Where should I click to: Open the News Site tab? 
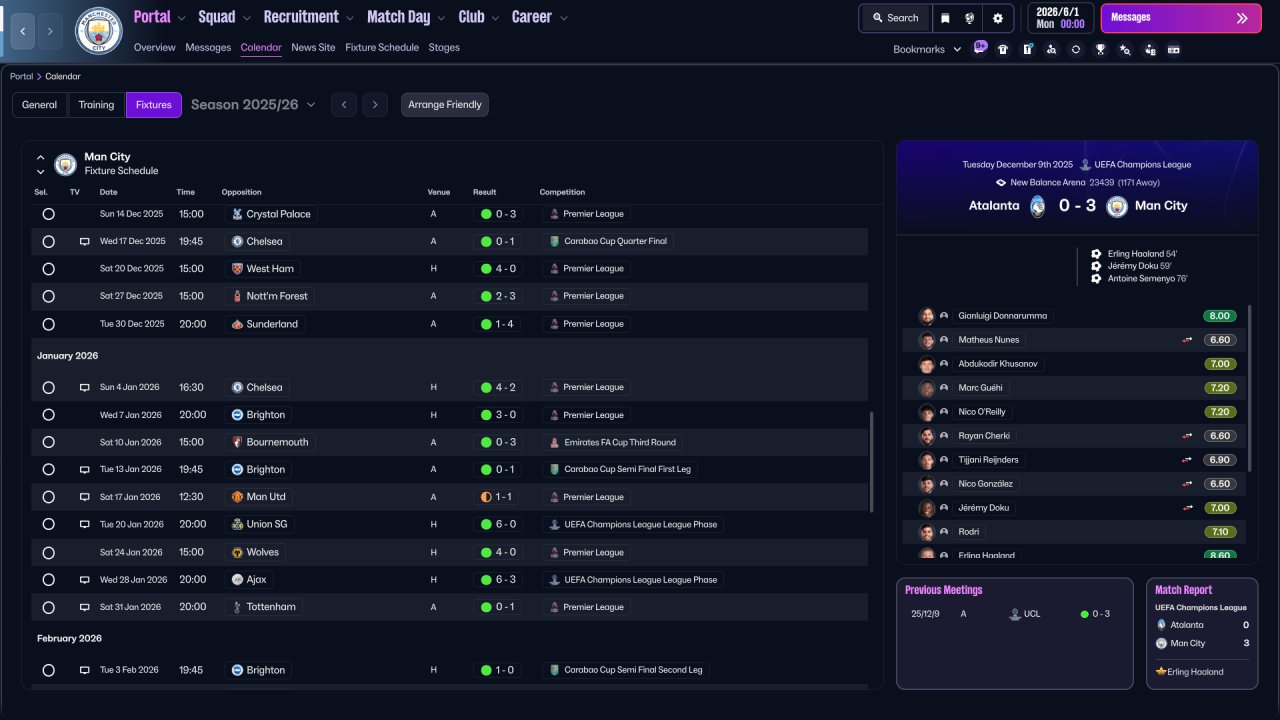click(x=313, y=48)
